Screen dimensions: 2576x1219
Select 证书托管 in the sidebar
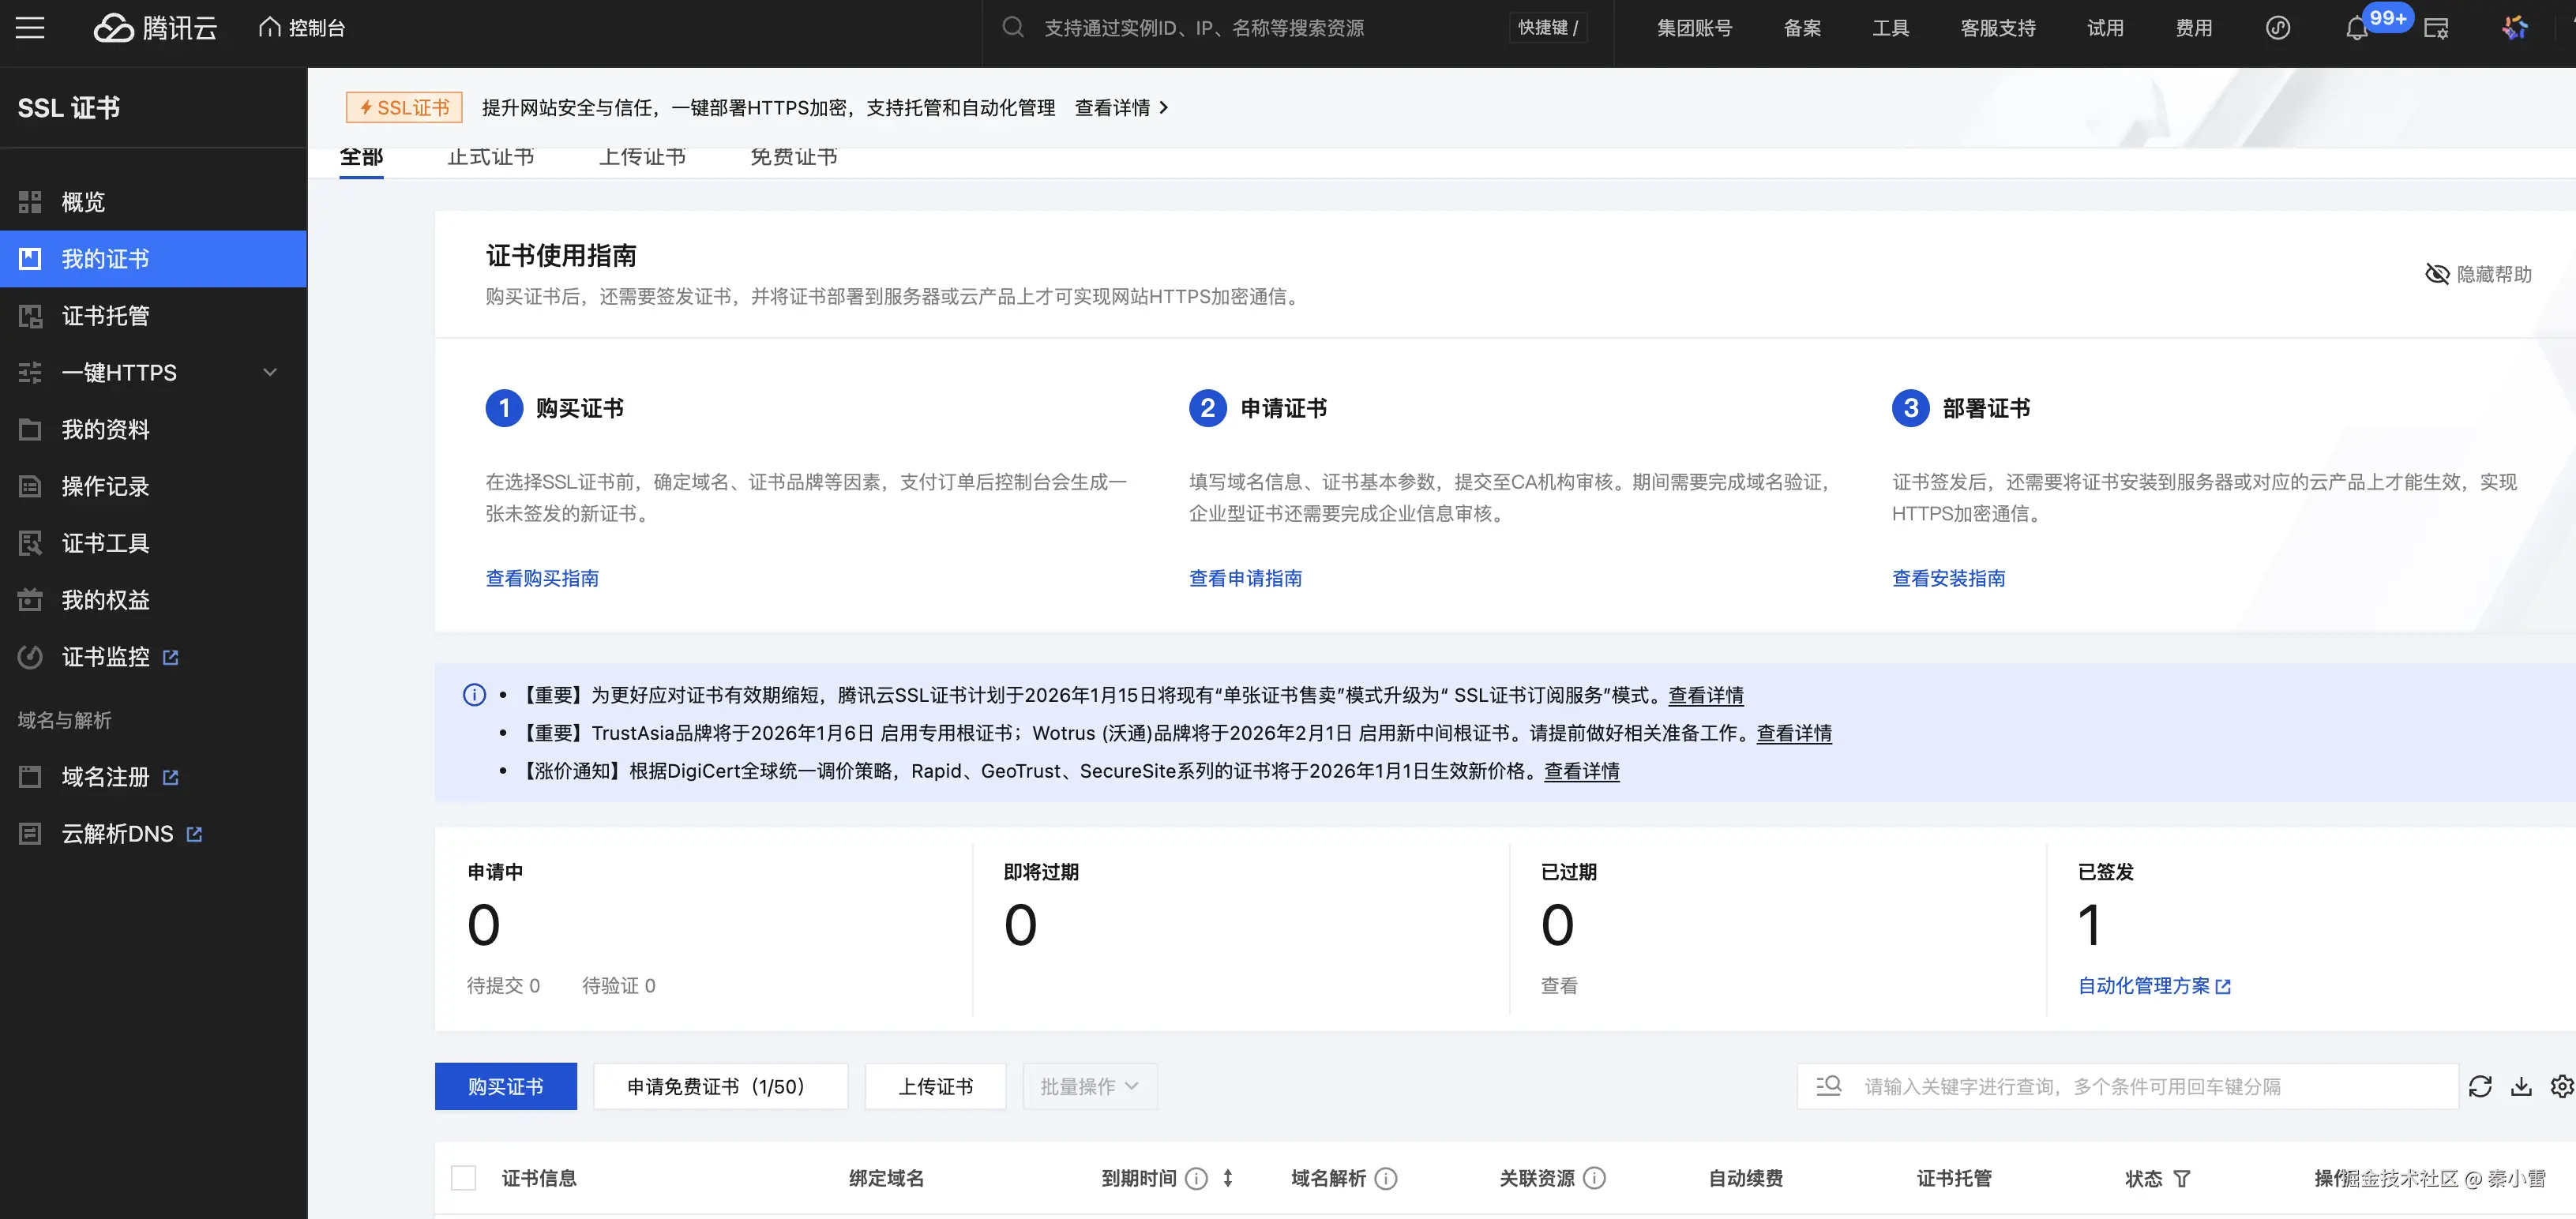click(x=104, y=315)
